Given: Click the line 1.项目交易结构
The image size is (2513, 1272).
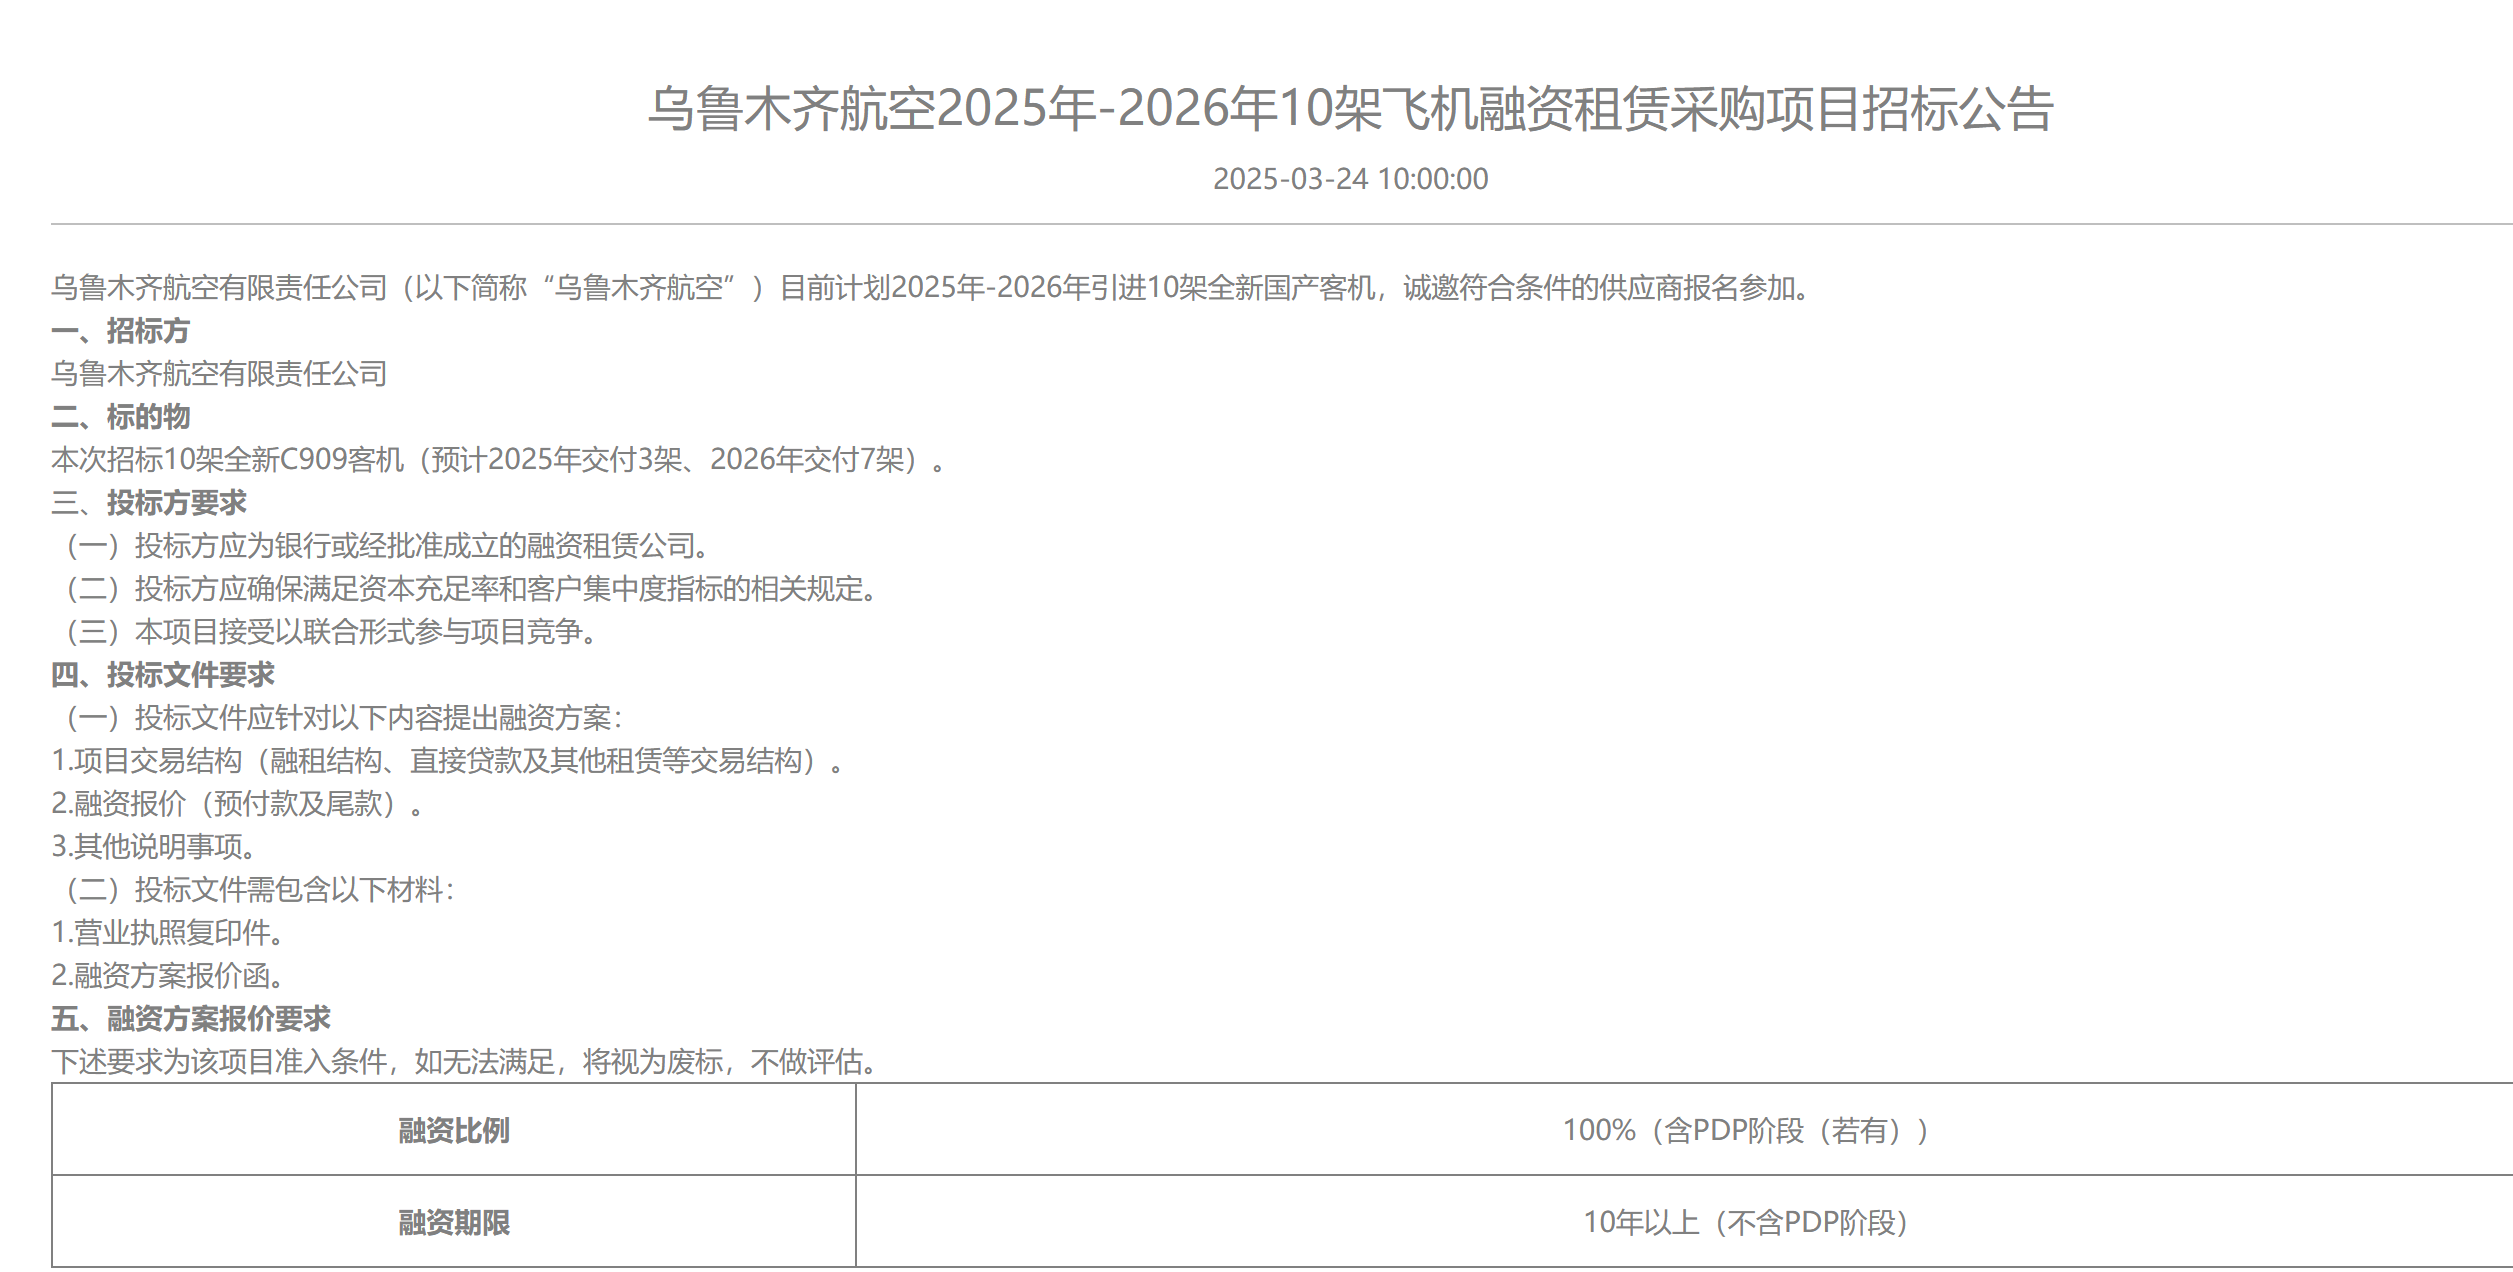Looking at the screenshot, I should [x=447, y=761].
